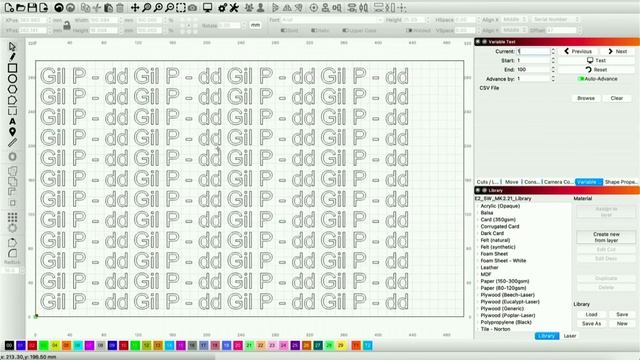Activate the Pan four-arrow tool
Viewport: 640px width, 360px height.
point(135,7)
